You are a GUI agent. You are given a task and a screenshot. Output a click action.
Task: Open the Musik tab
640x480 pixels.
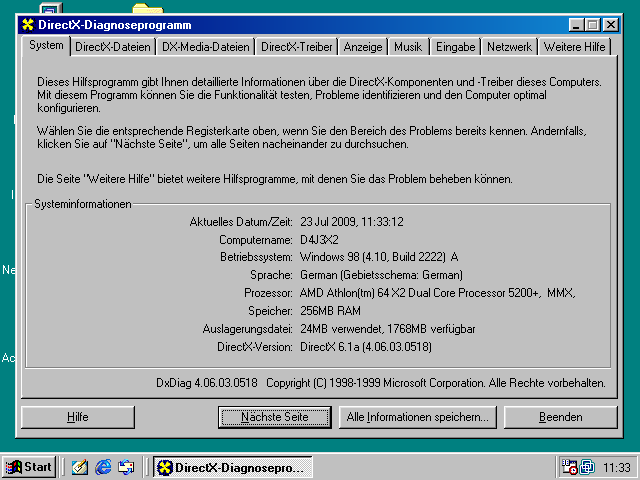point(408,47)
